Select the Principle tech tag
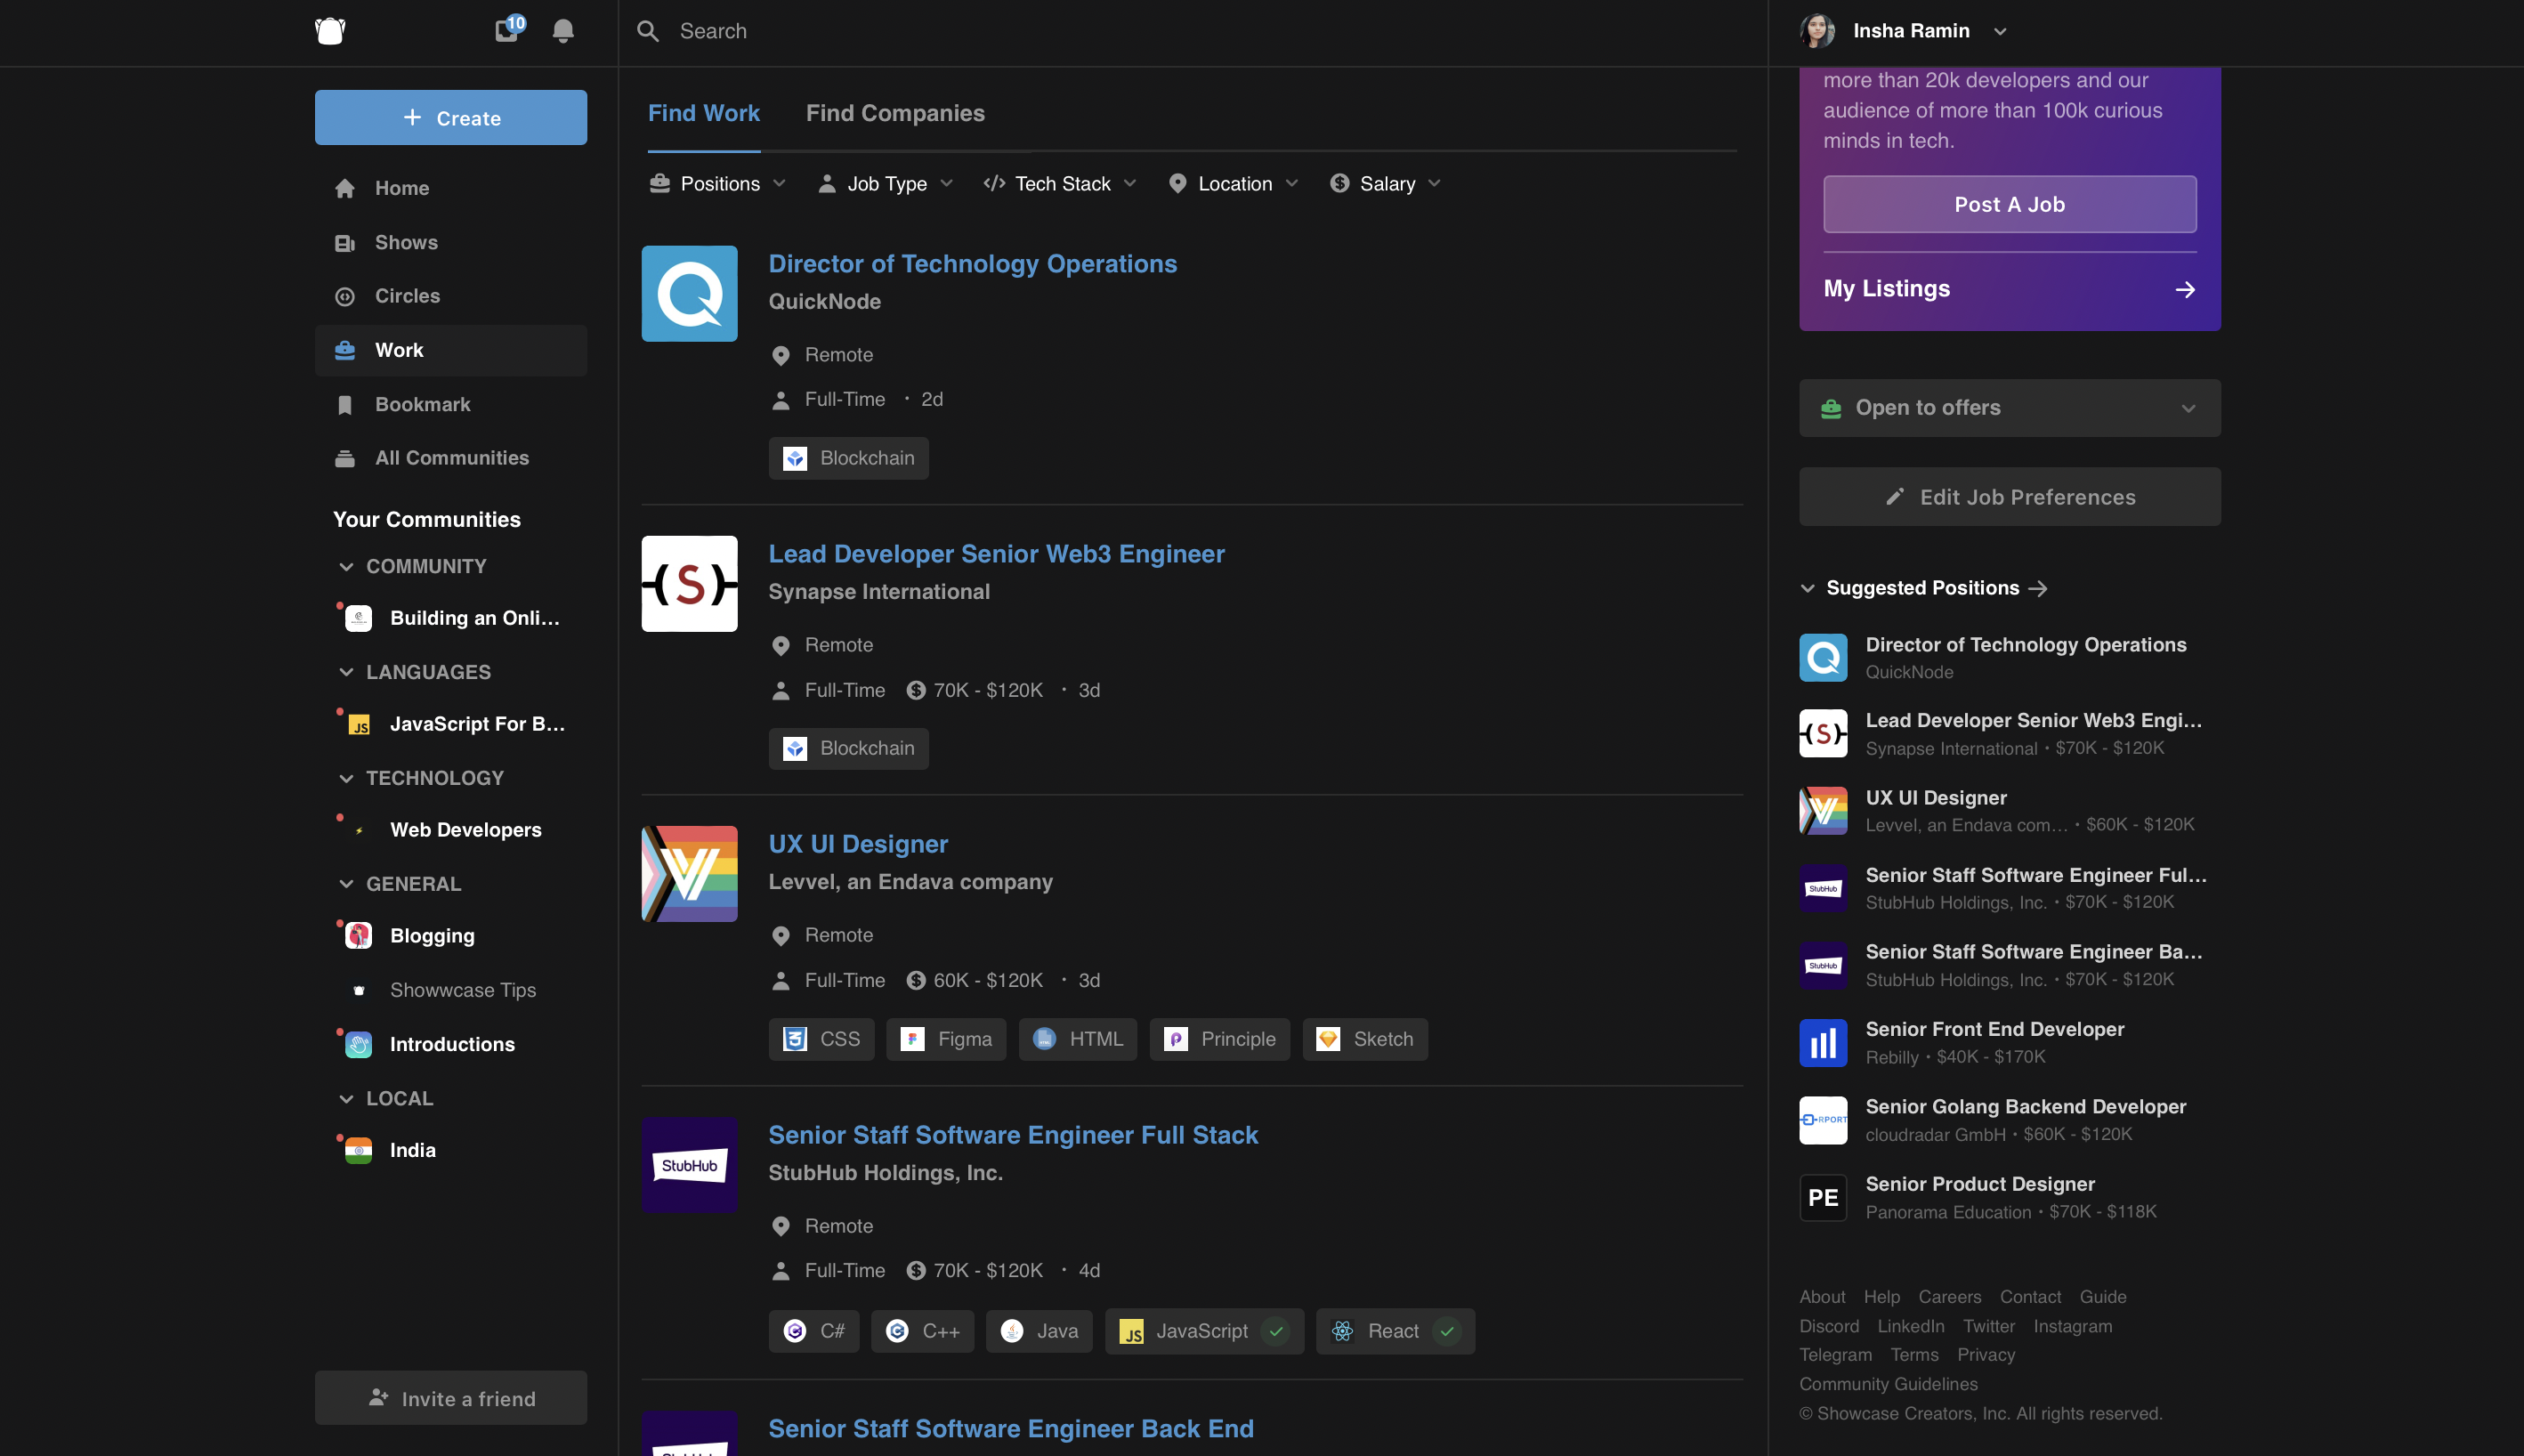This screenshot has height=1456, width=2524. [x=1219, y=1040]
